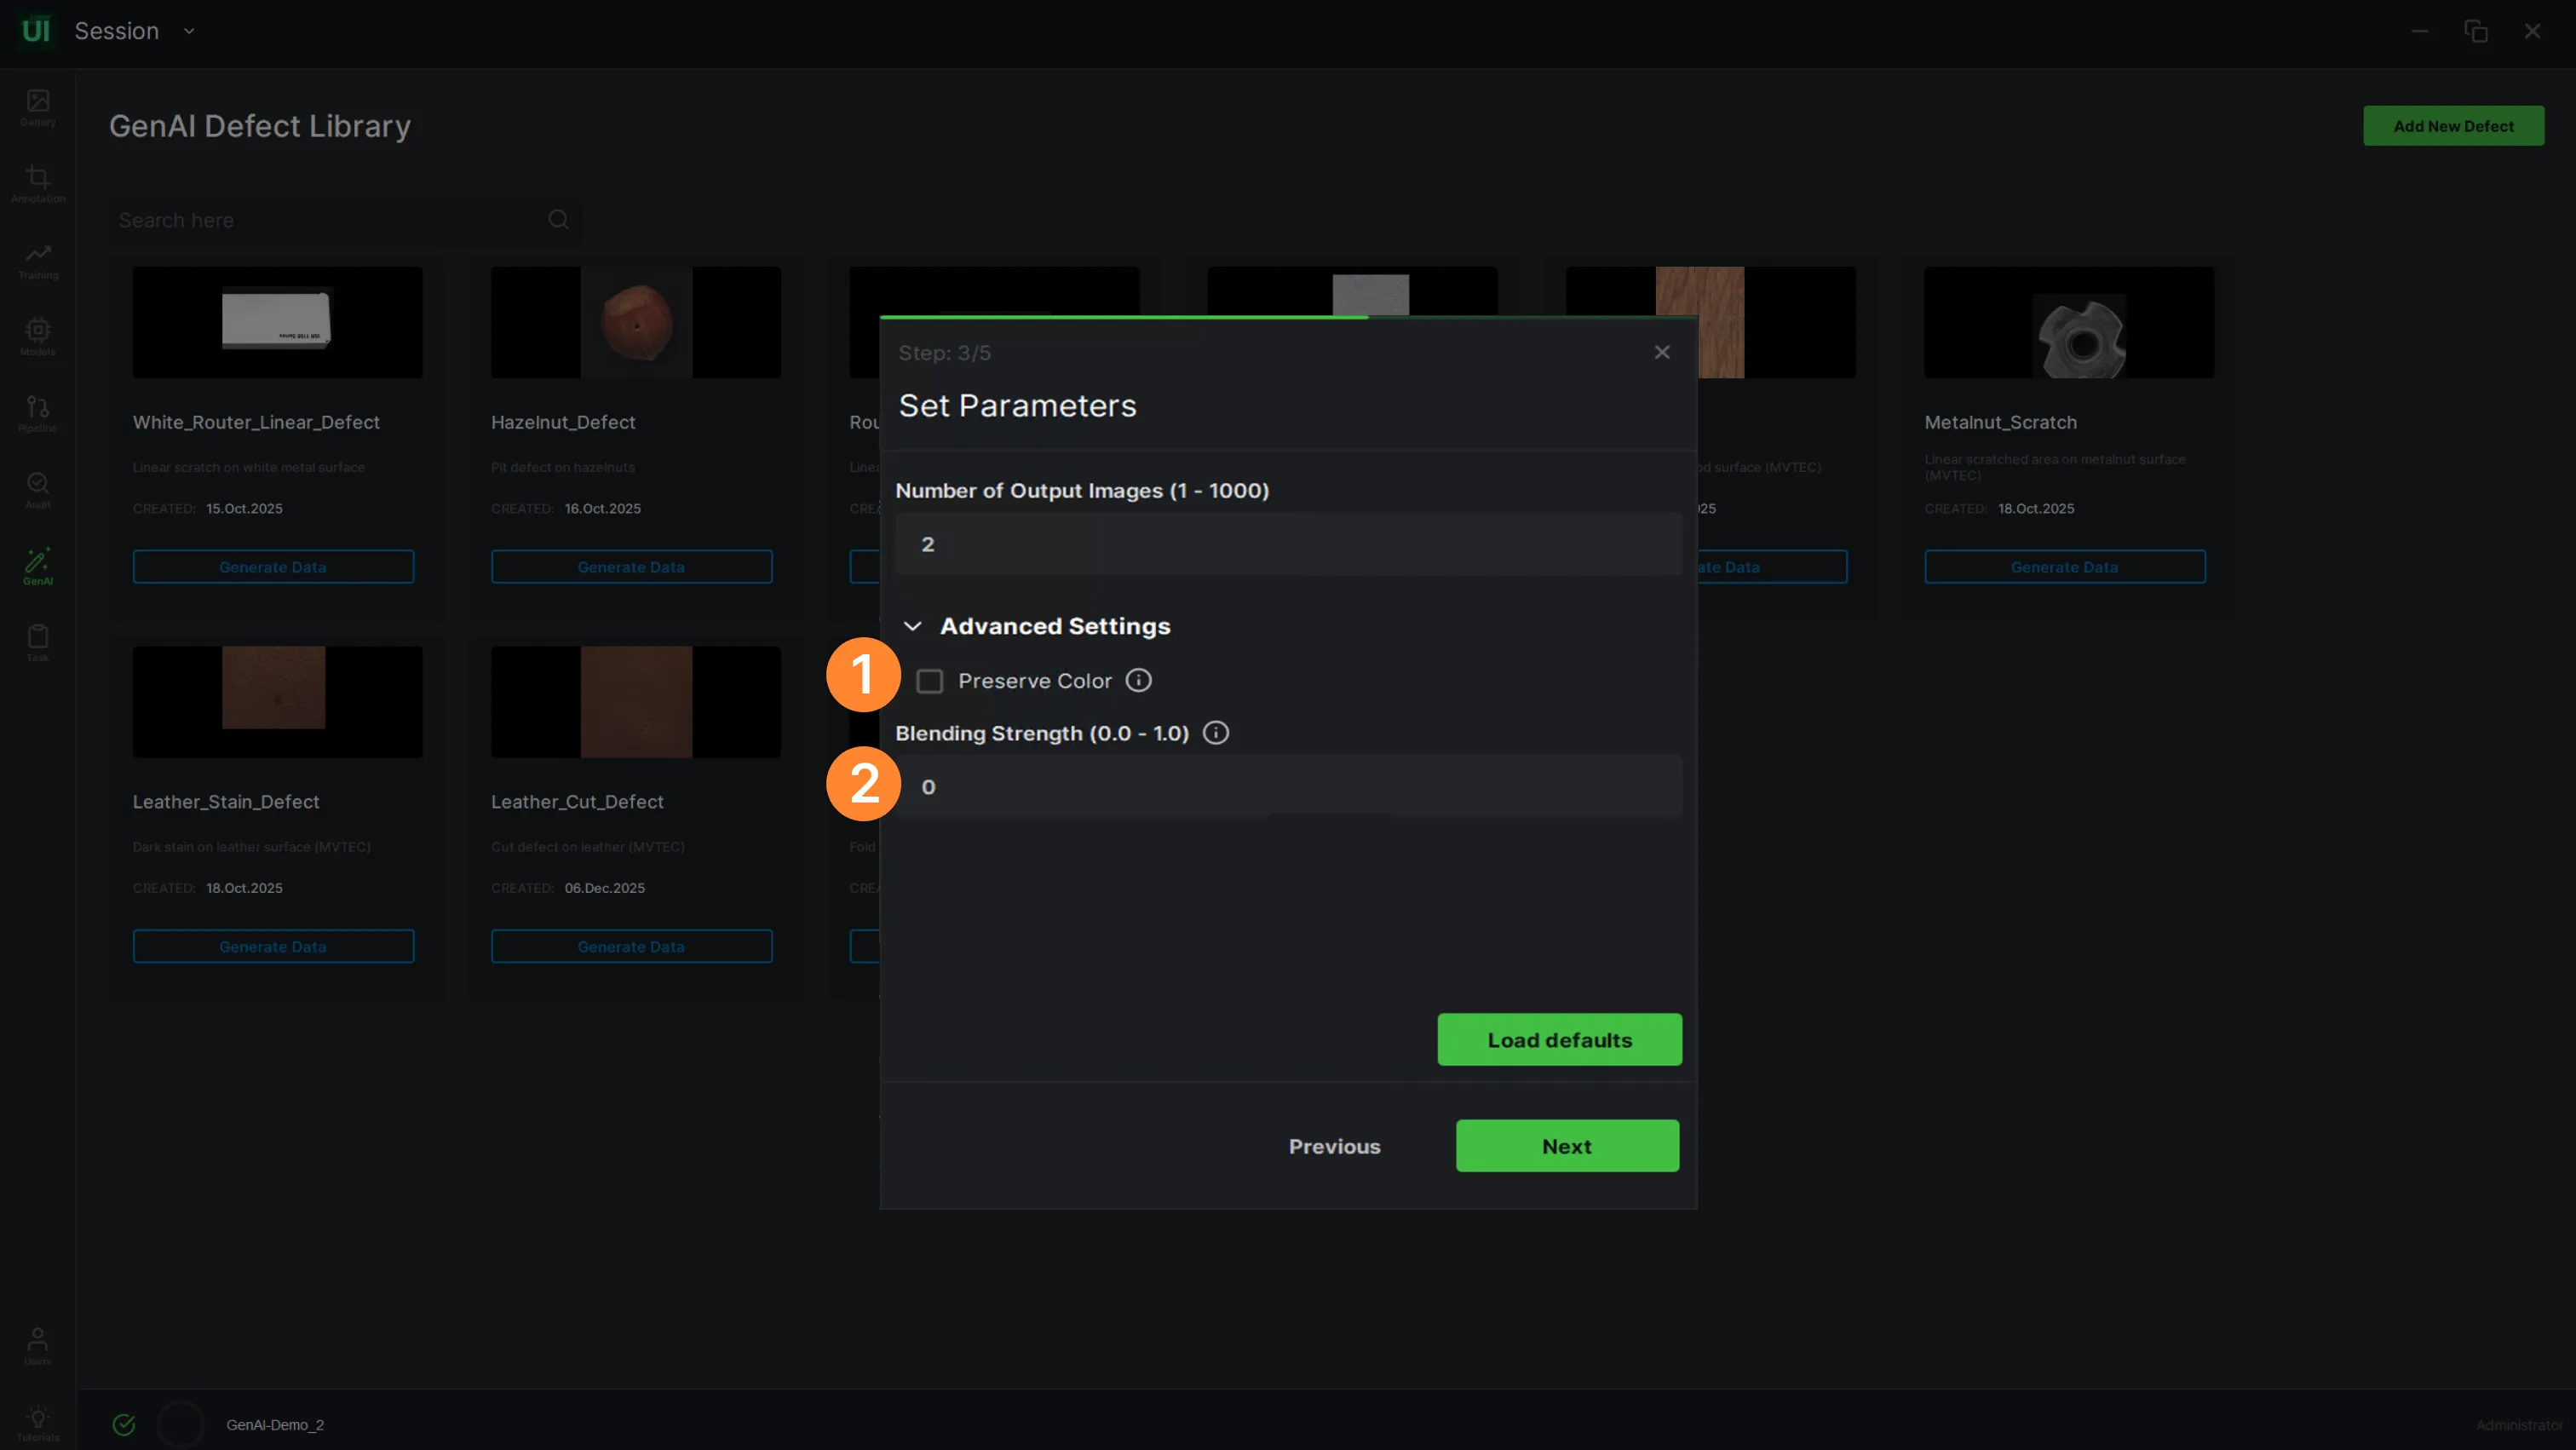Click 'Pit defect on hazelnuts' description
Screen dimensions: 2576x1450
[x=563, y=467]
